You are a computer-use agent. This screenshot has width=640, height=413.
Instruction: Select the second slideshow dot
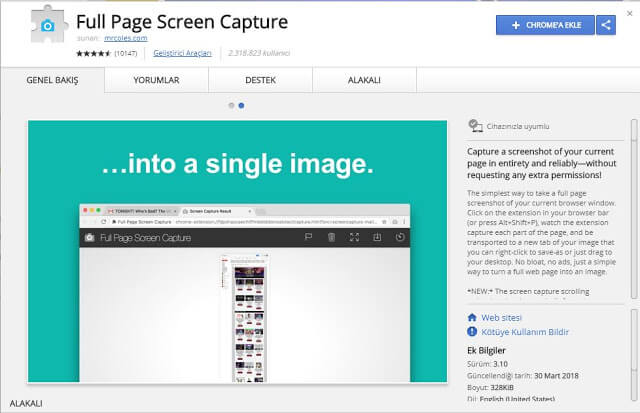point(241,106)
